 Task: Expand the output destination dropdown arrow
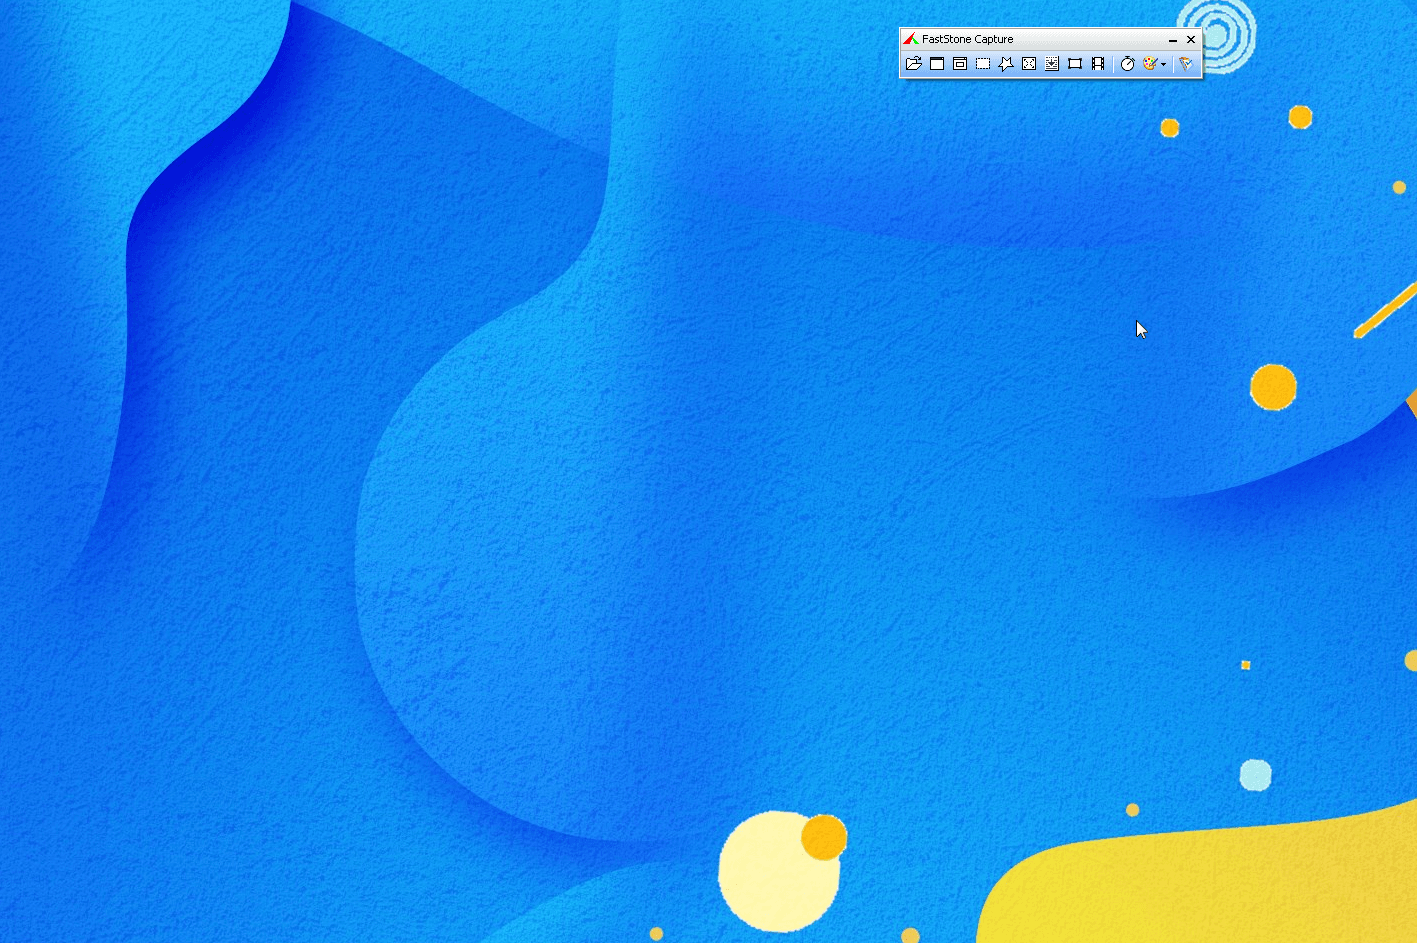coord(1163,65)
